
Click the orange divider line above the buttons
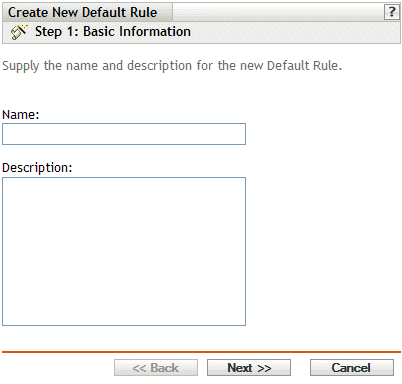201,352
